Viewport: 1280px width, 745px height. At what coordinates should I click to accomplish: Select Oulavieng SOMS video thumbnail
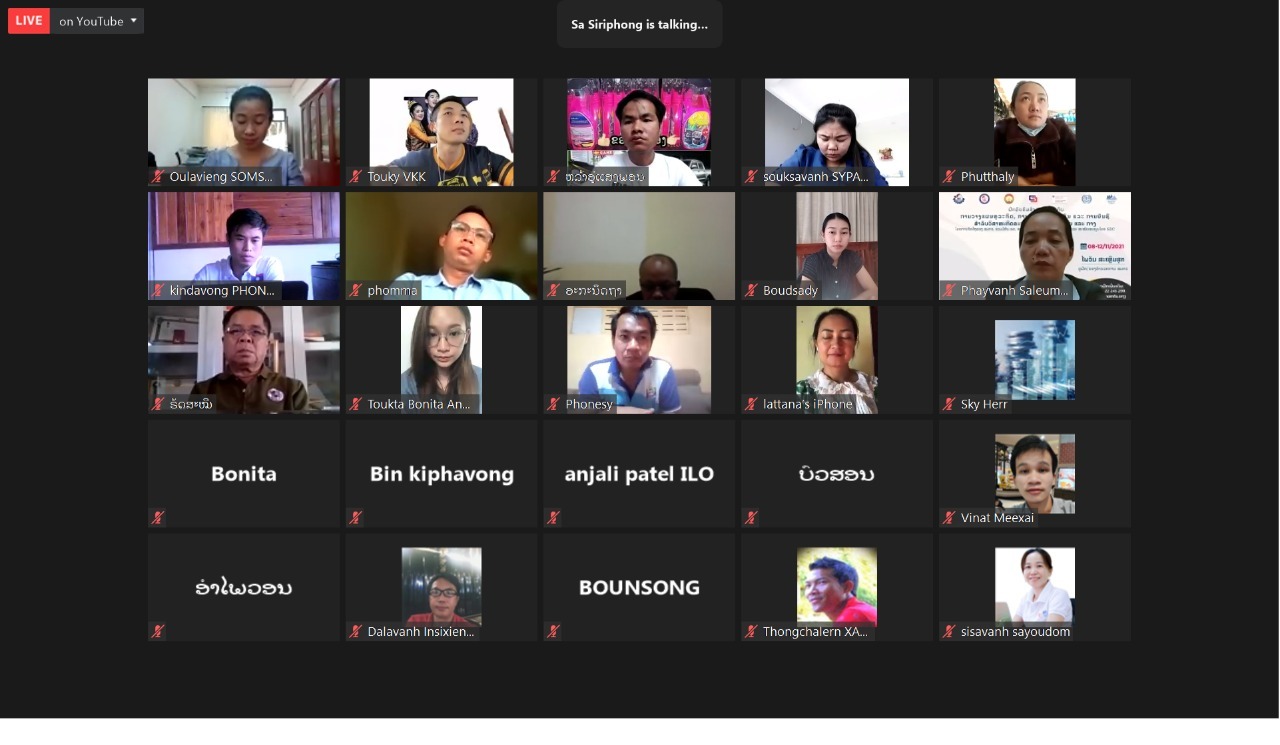[x=244, y=132]
